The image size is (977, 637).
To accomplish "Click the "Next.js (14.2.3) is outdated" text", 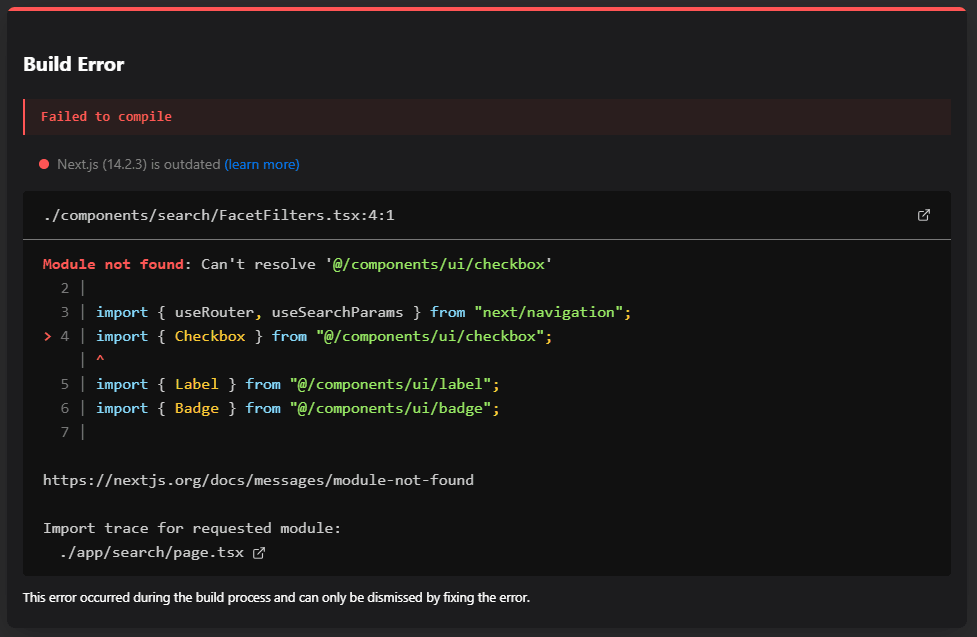I will point(138,164).
